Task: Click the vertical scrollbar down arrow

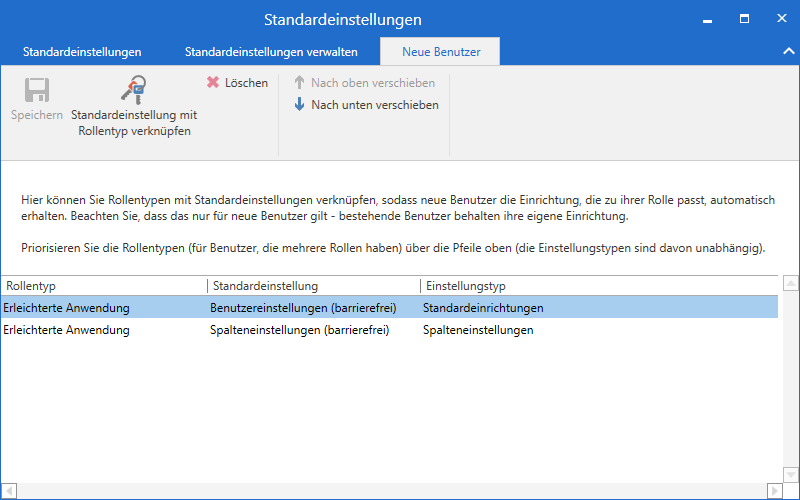Action: click(x=790, y=476)
